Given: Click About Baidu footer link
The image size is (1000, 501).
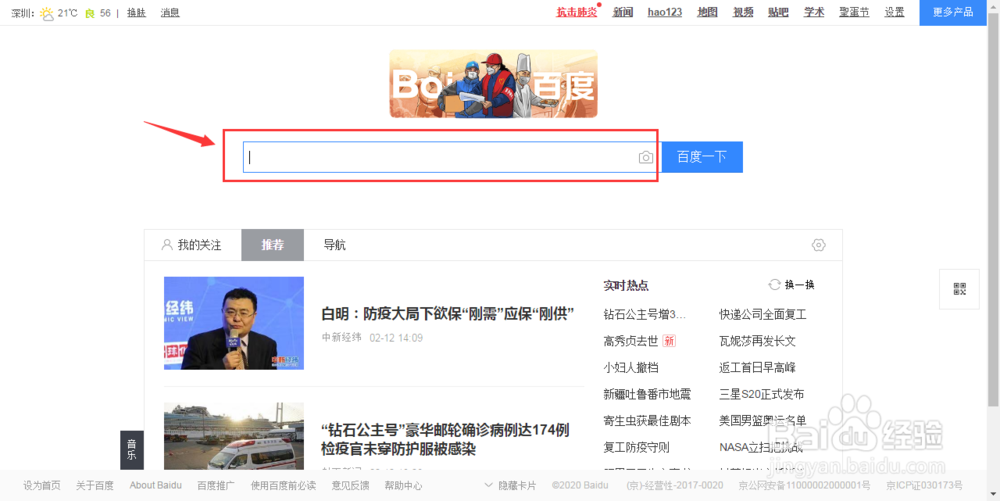Looking at the screenshot, I should [156, 485].
